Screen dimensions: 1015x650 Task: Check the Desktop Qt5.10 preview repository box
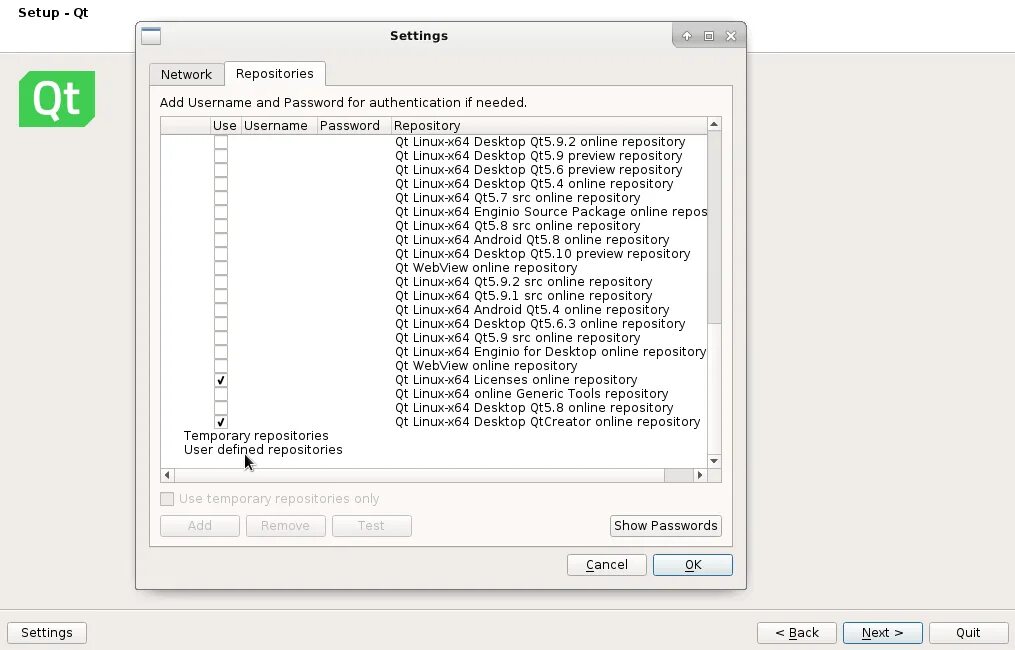(221, 254)
